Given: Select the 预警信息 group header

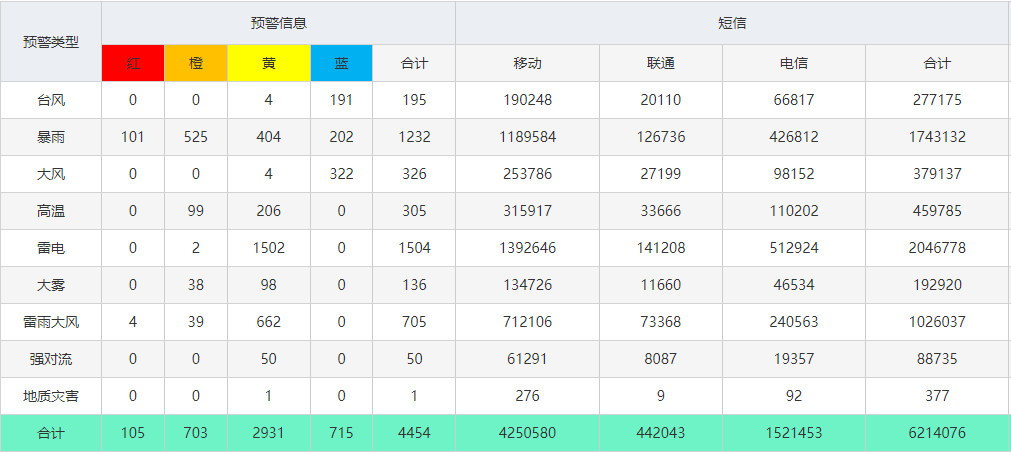Looking at the screenshot, I should (279, 23).
